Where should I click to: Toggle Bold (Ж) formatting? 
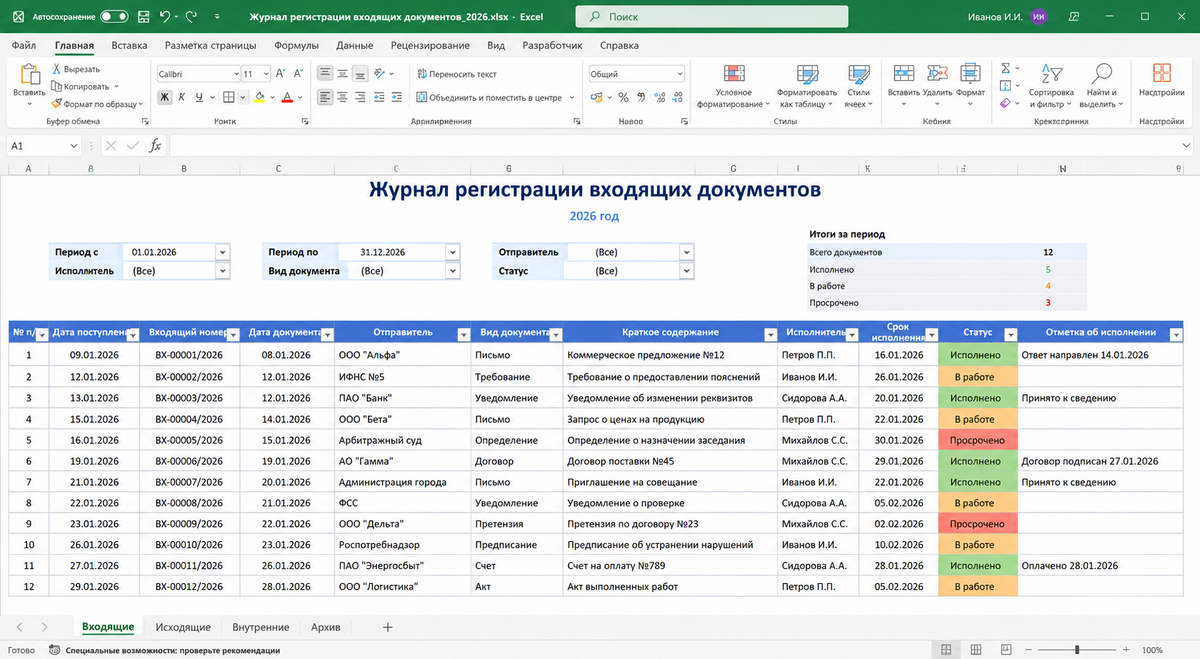(165, 97)
